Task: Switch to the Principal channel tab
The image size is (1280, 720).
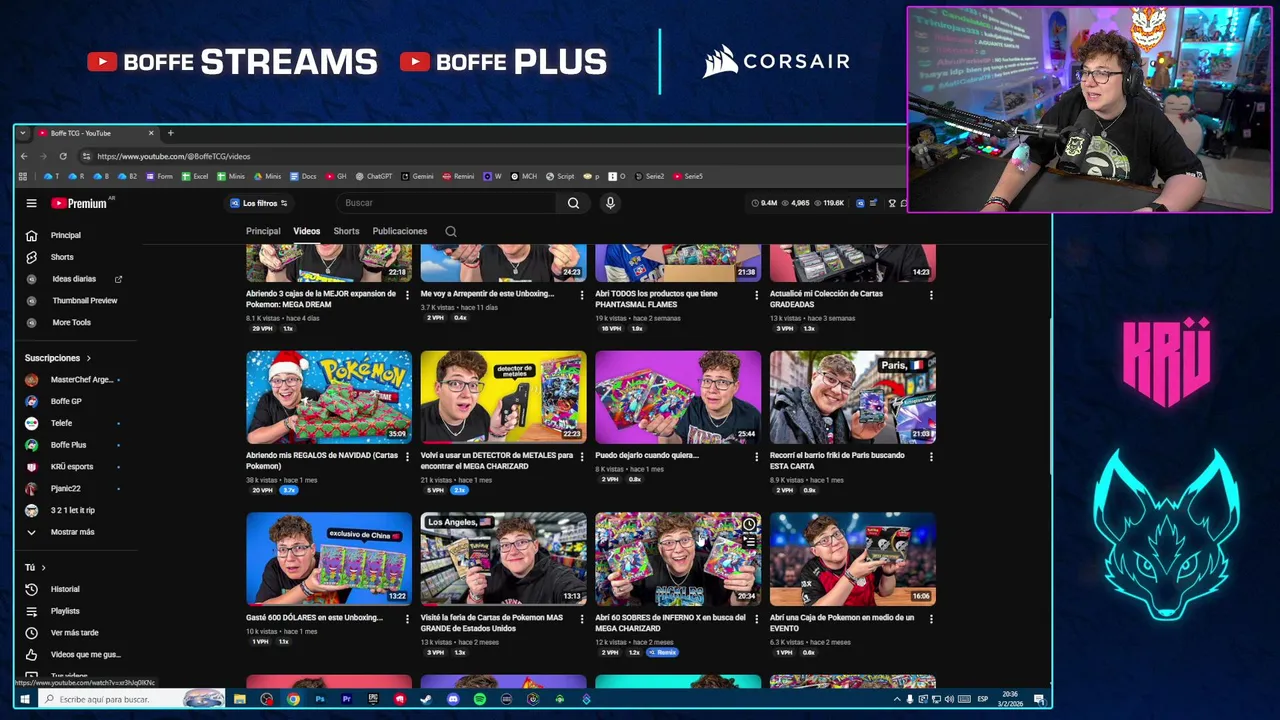Action: (263, 231)
